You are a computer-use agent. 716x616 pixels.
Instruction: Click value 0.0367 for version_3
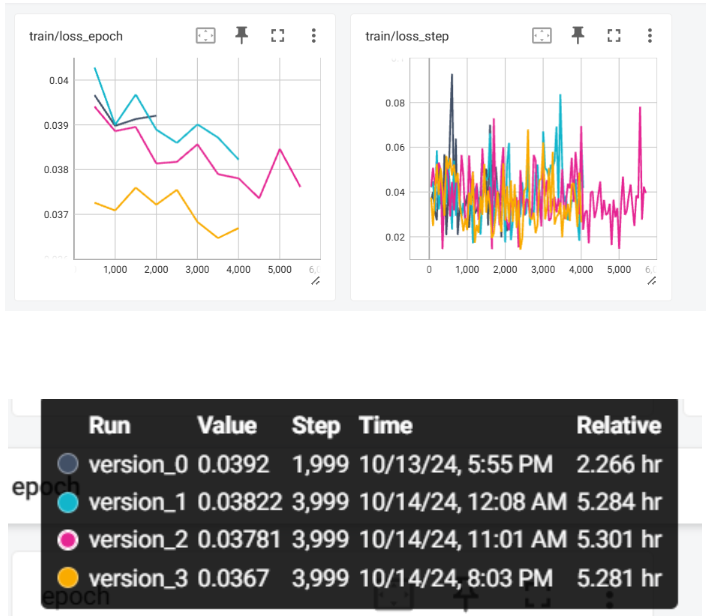point(233,578)
